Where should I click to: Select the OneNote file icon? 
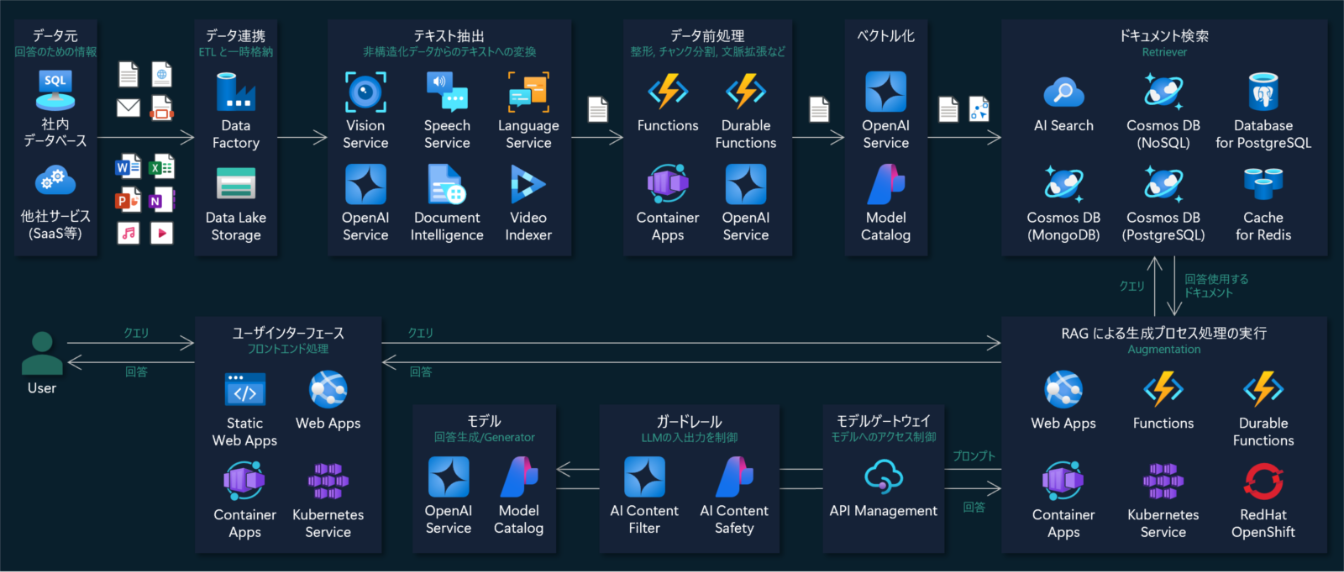pyautogui.click(x=162, y=200)
